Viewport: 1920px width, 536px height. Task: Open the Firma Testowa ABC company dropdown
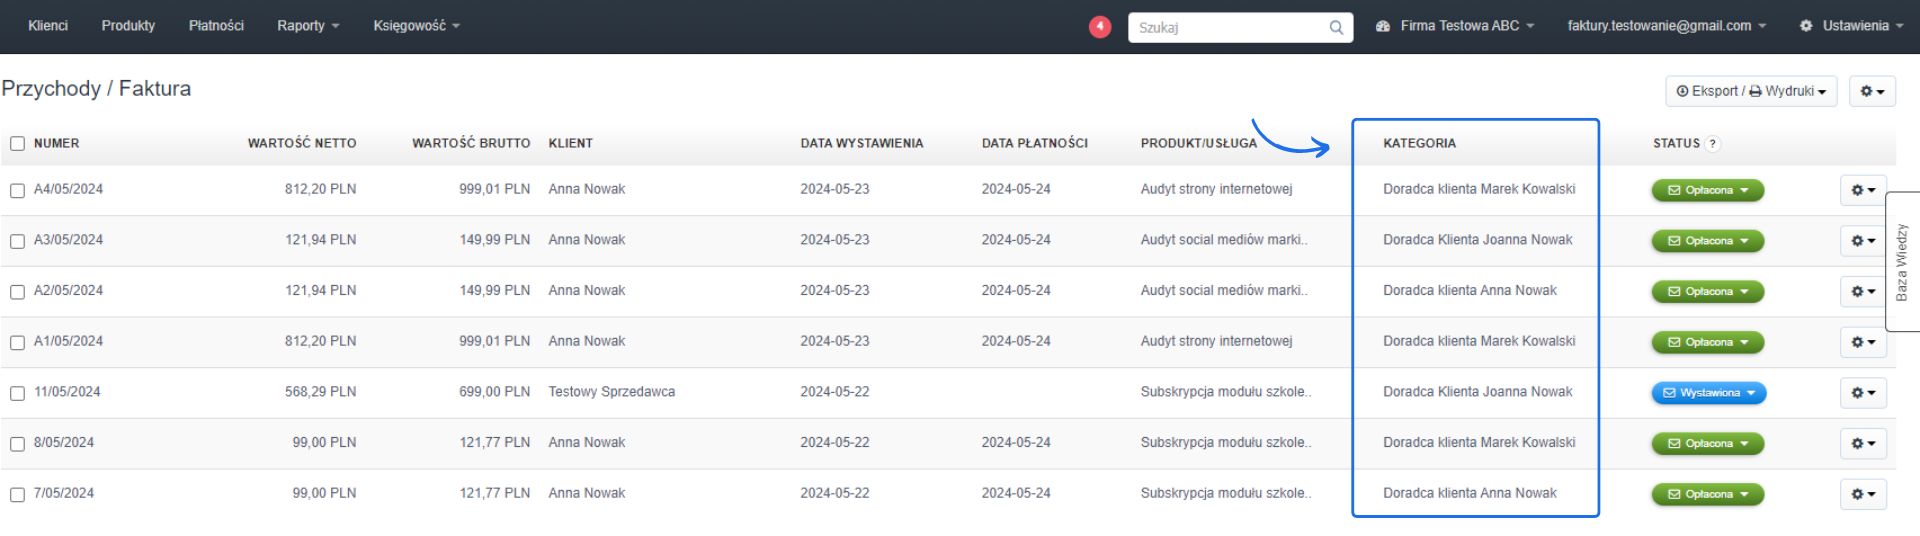point(1455,26)
